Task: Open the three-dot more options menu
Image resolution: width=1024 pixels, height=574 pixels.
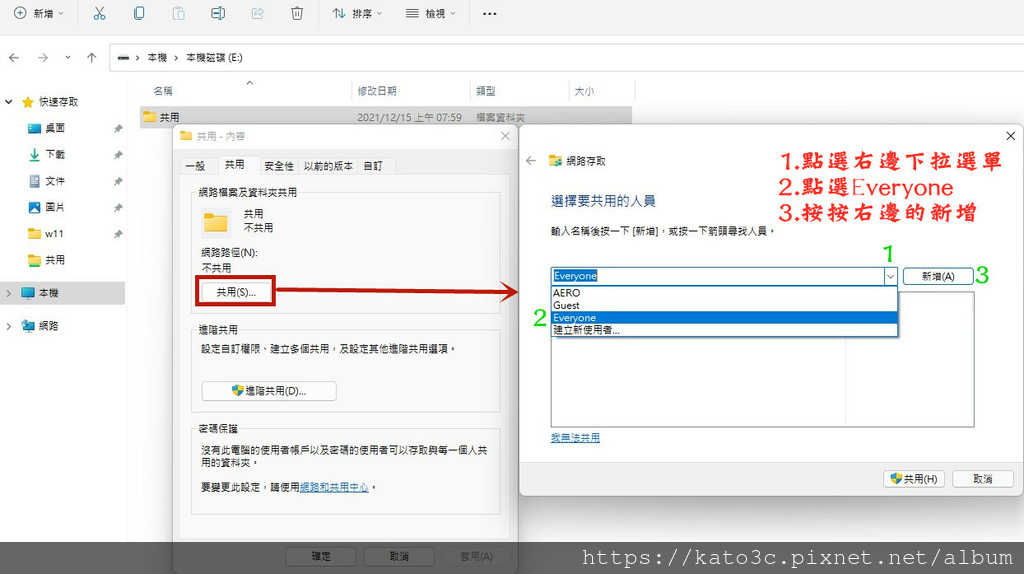Action: pos(489,13)
